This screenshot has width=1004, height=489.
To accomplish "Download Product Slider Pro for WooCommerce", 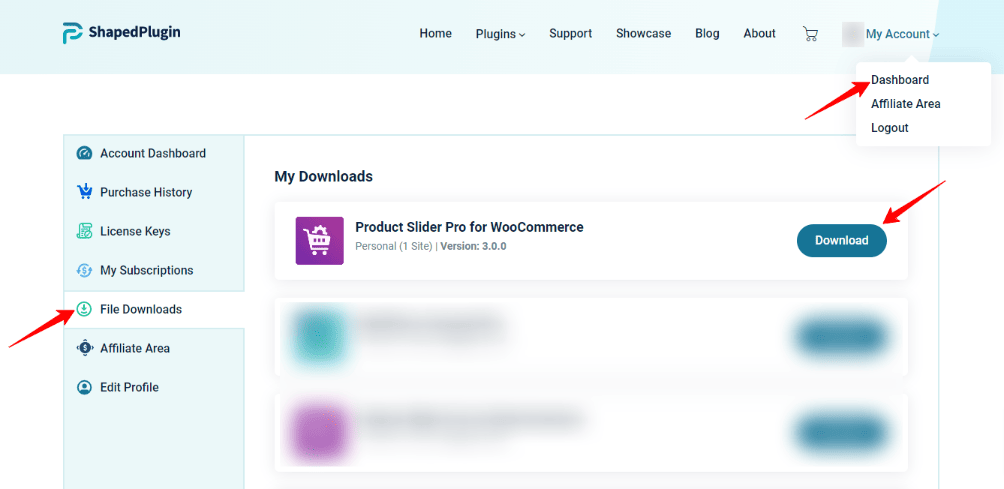I will click(x=841, y=240).
